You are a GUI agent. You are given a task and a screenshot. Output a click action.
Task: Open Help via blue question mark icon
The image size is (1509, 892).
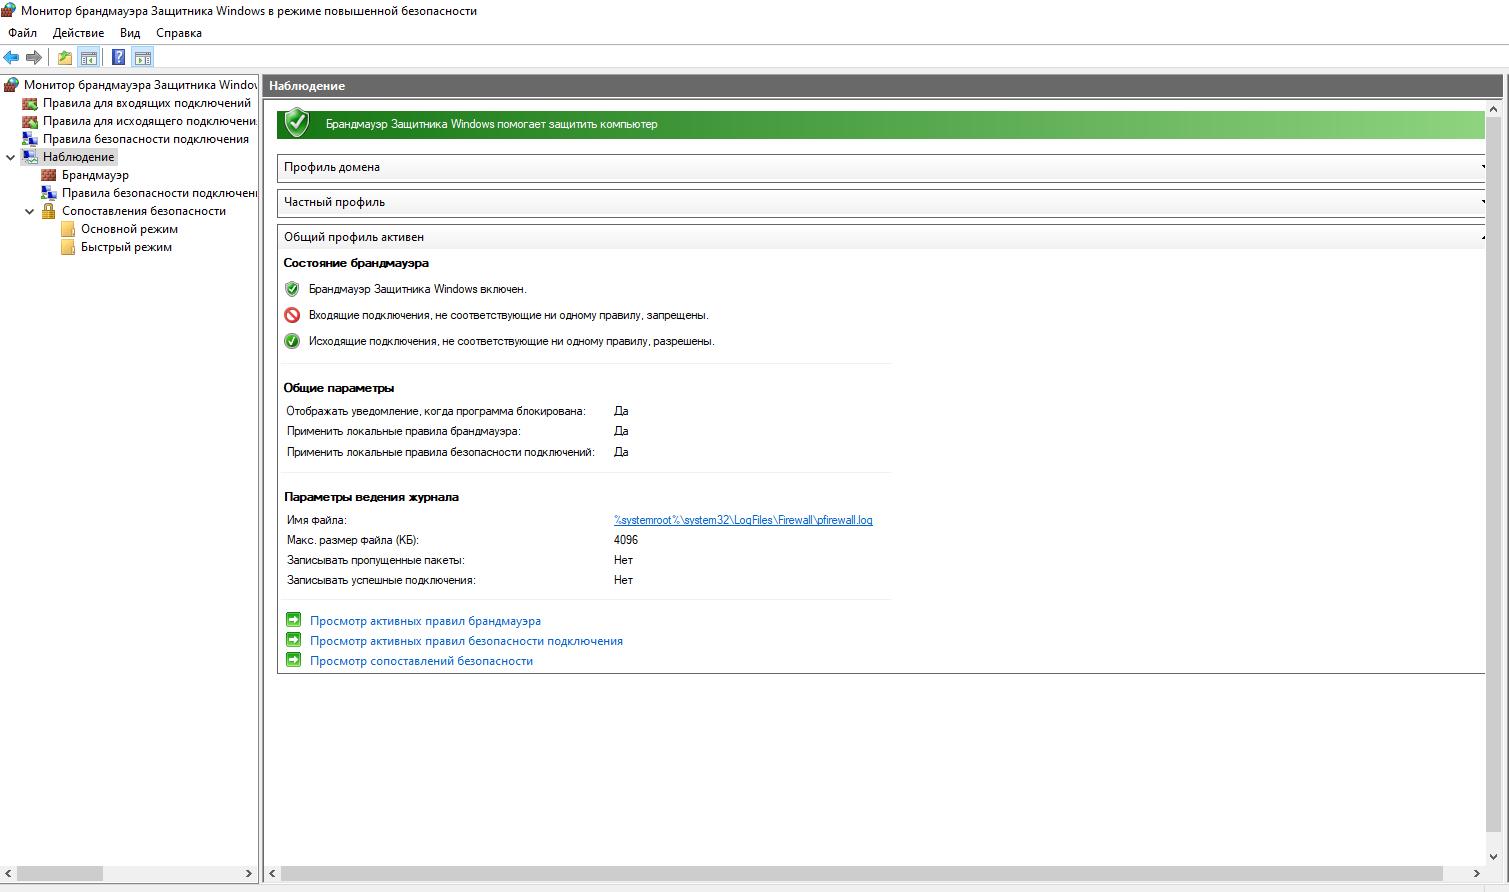(x=118, y=58)
